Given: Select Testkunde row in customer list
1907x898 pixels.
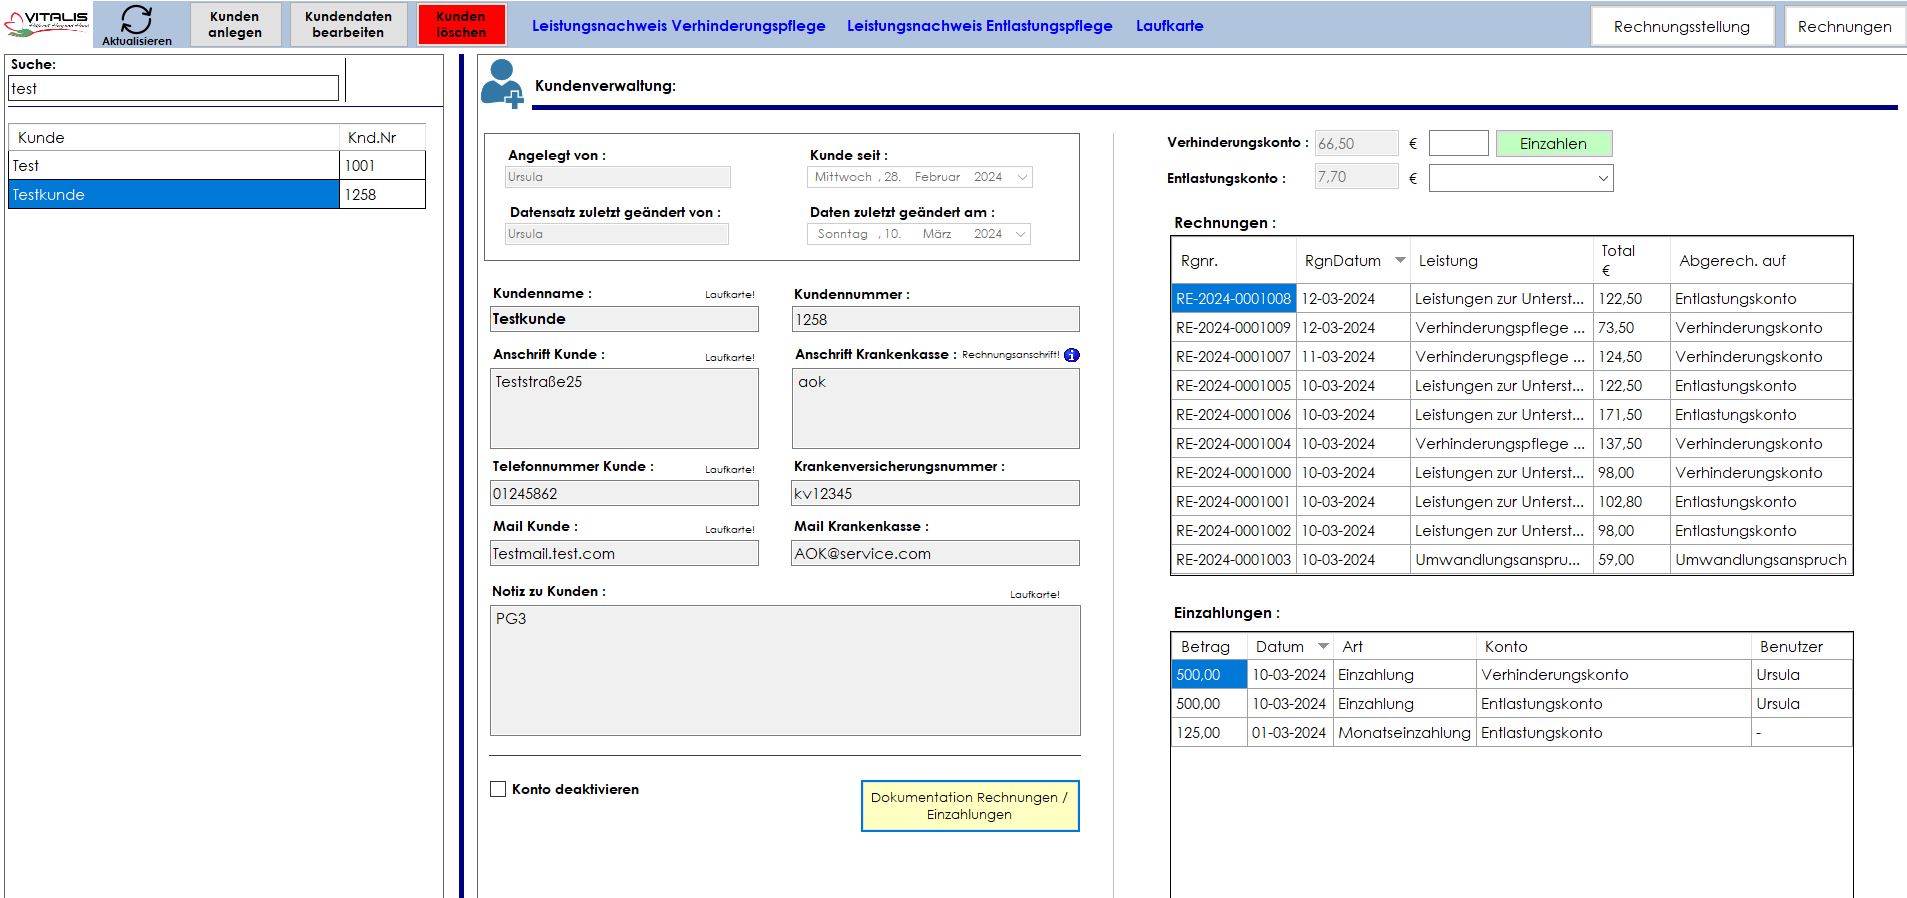Looking at the screenshot, I should (217, 195).
